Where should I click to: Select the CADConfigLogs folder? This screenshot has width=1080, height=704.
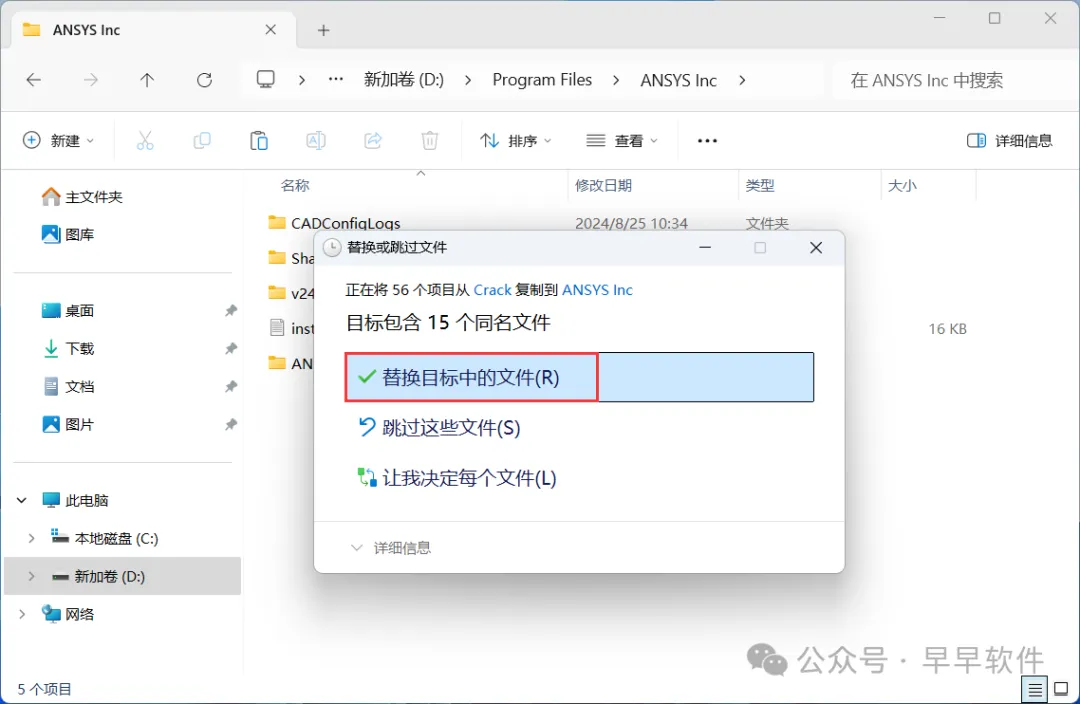tap(334, 223)
